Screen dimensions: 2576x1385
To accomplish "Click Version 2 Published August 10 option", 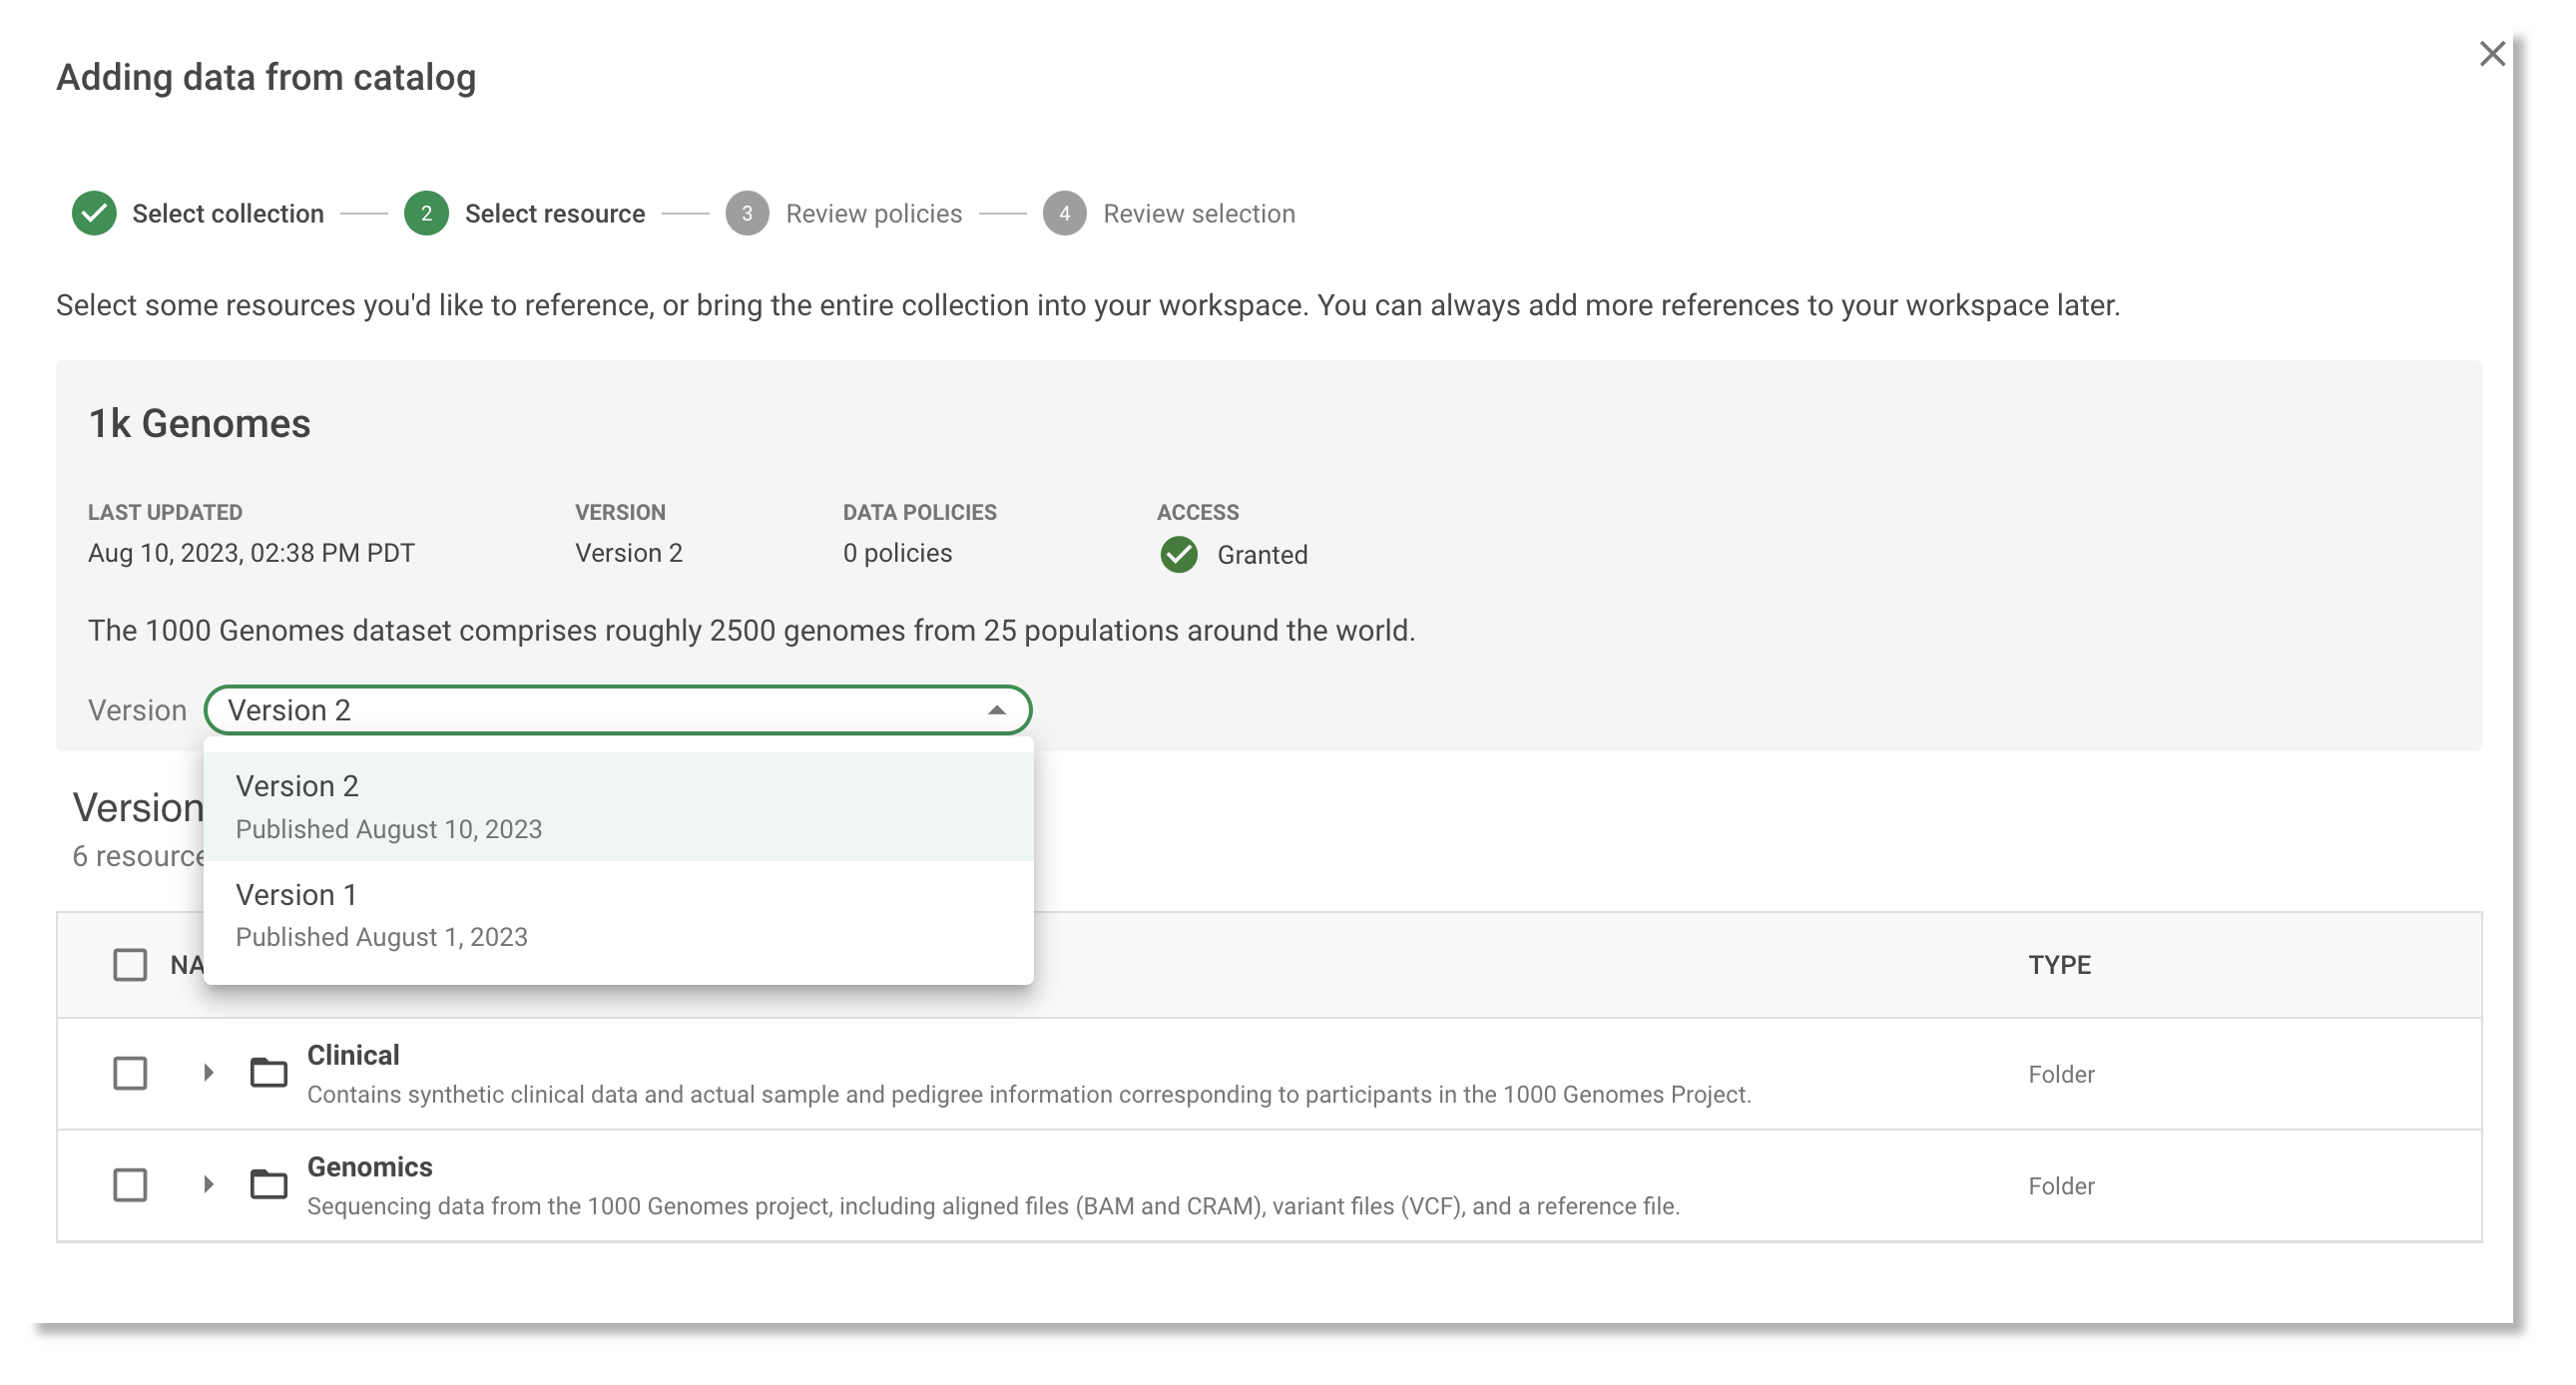I will point(618,805).
